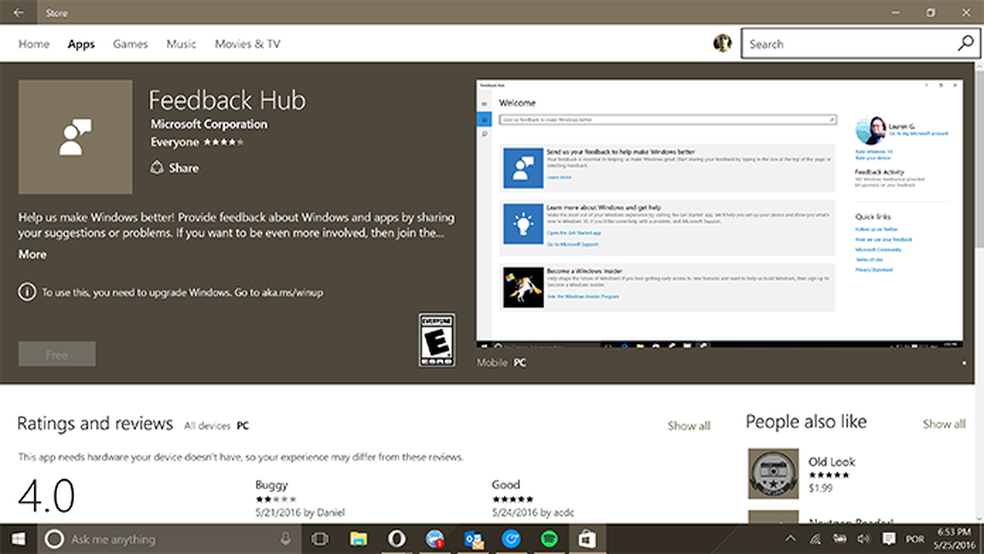Open the battery status tray icon

839,539
